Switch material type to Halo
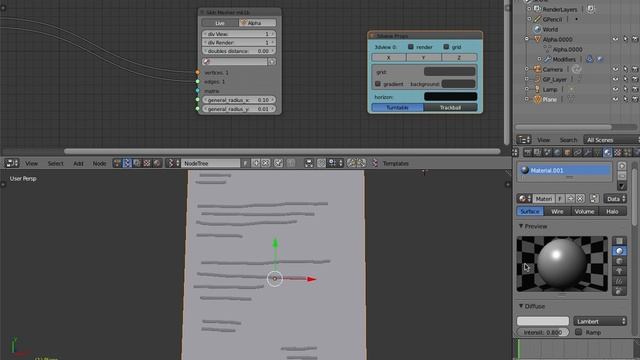This screenshot has width=640, height=360. pyautogui.click(x=612, y=211)
